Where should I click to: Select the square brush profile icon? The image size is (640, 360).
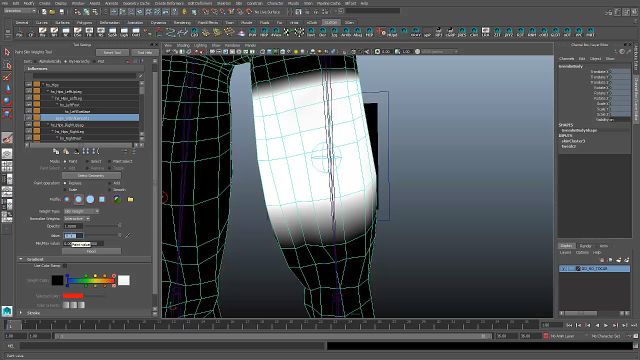point(102,200)
